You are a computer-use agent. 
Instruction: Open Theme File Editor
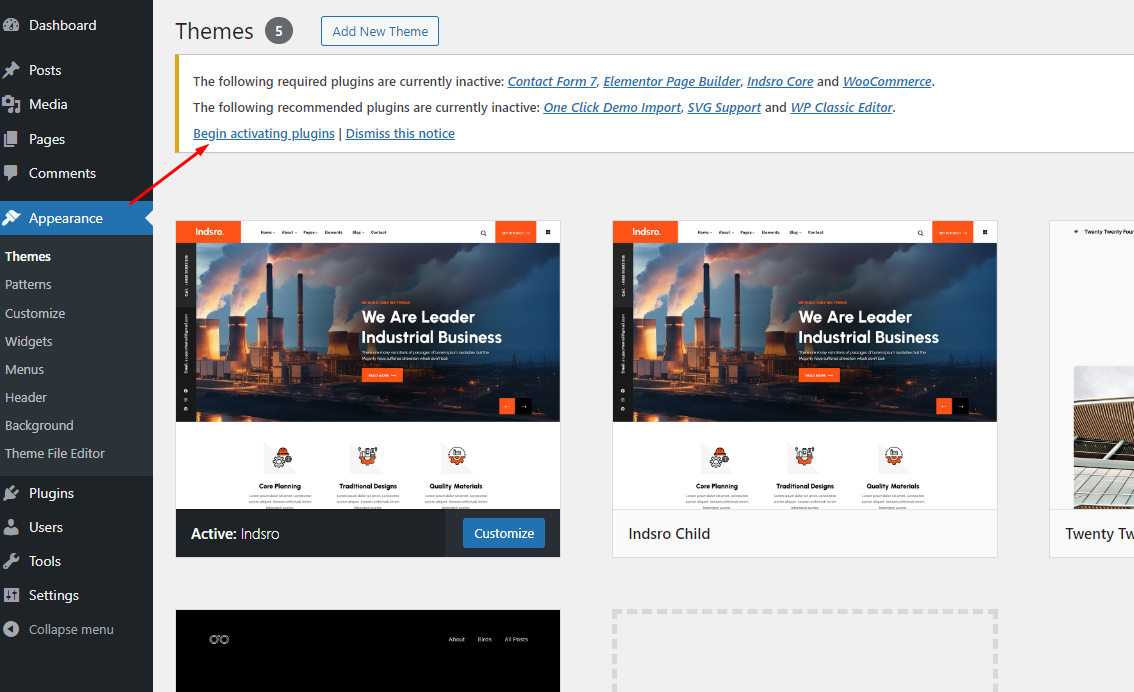pos(55,453)
